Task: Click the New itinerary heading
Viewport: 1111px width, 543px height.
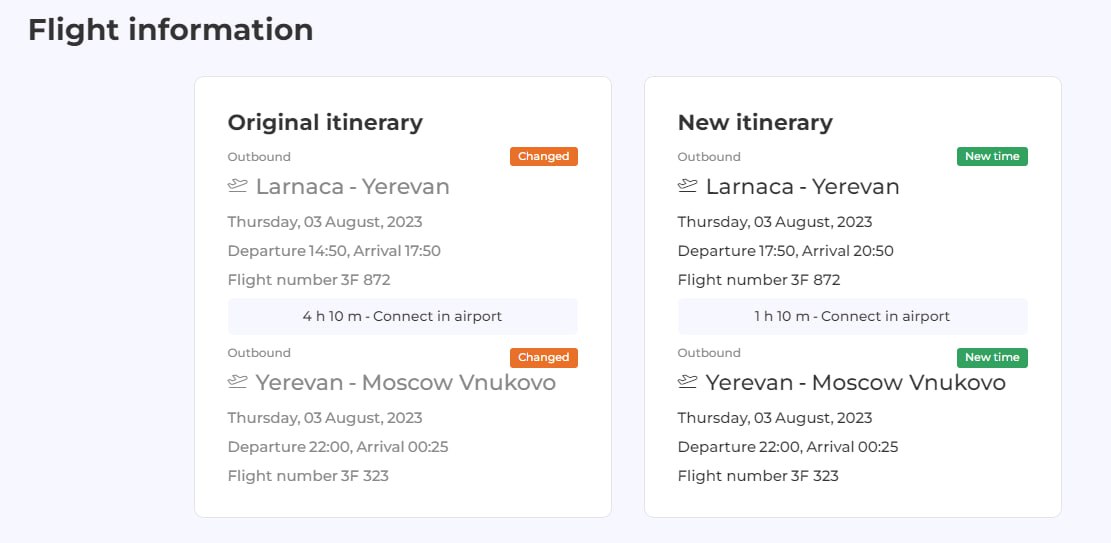Action: pos(755,123)
